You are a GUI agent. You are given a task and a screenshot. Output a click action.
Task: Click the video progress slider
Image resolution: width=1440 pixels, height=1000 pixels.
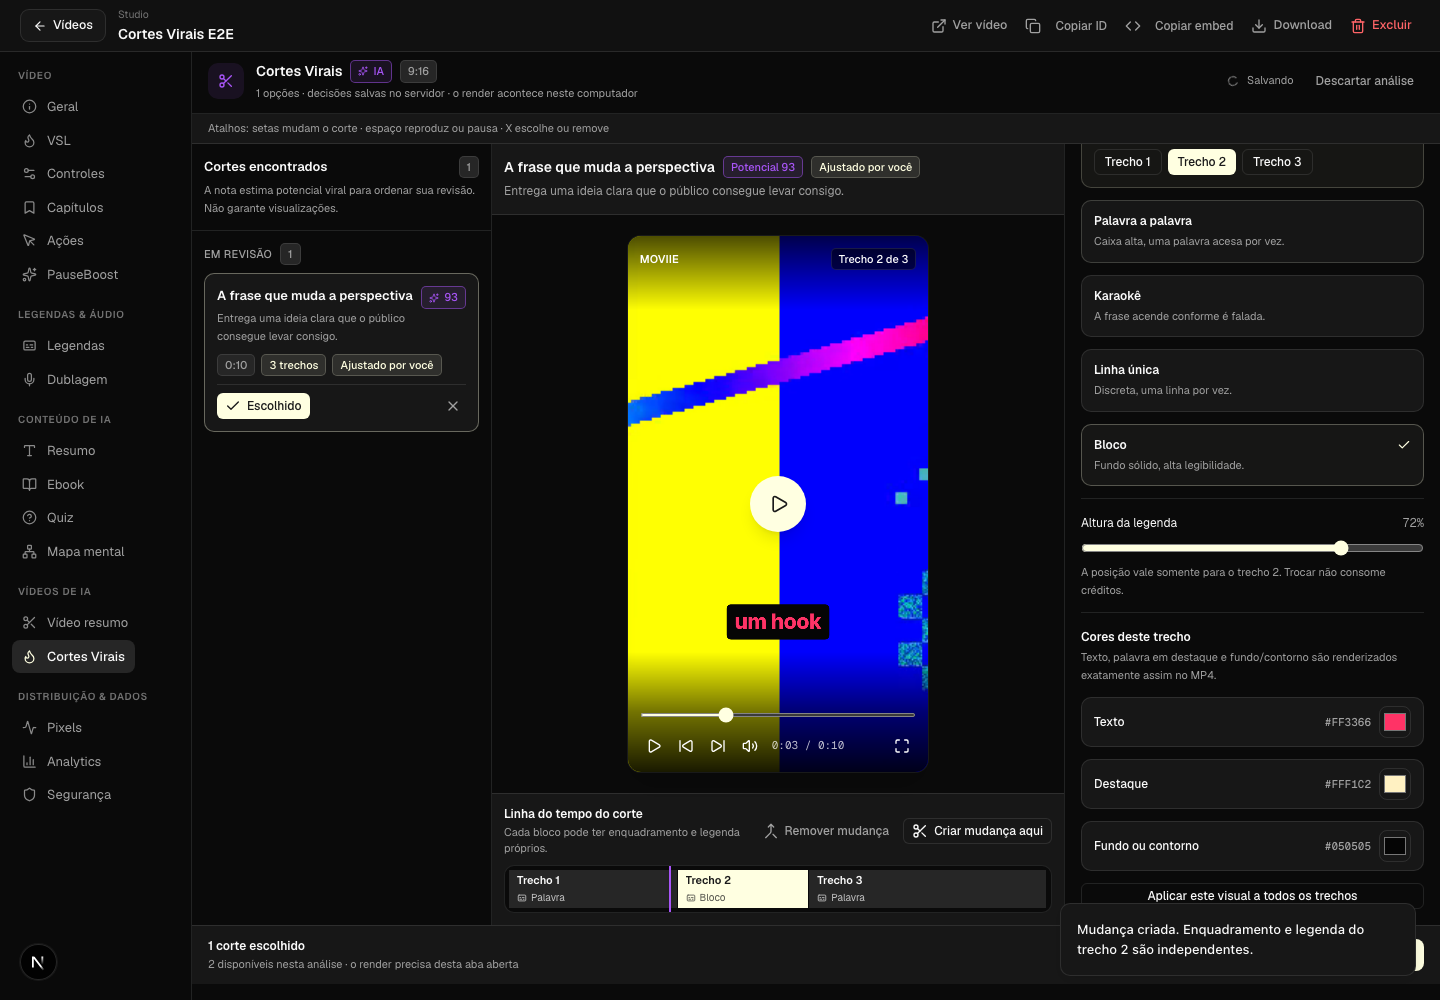click(778, 715)
